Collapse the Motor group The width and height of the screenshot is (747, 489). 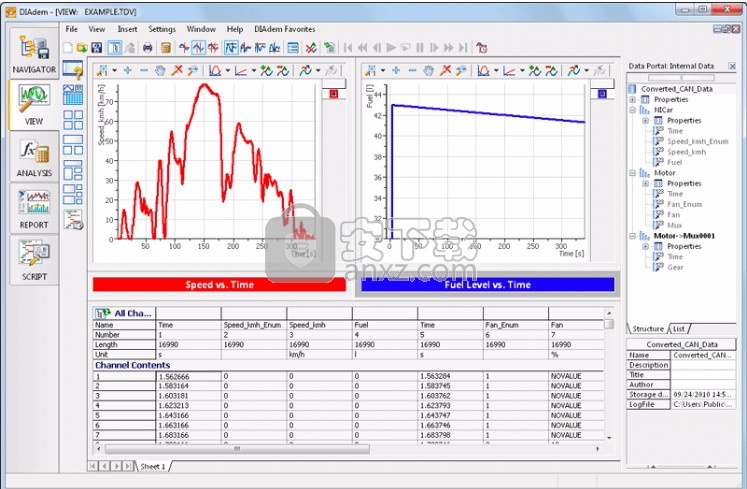[x=633, y=173]
